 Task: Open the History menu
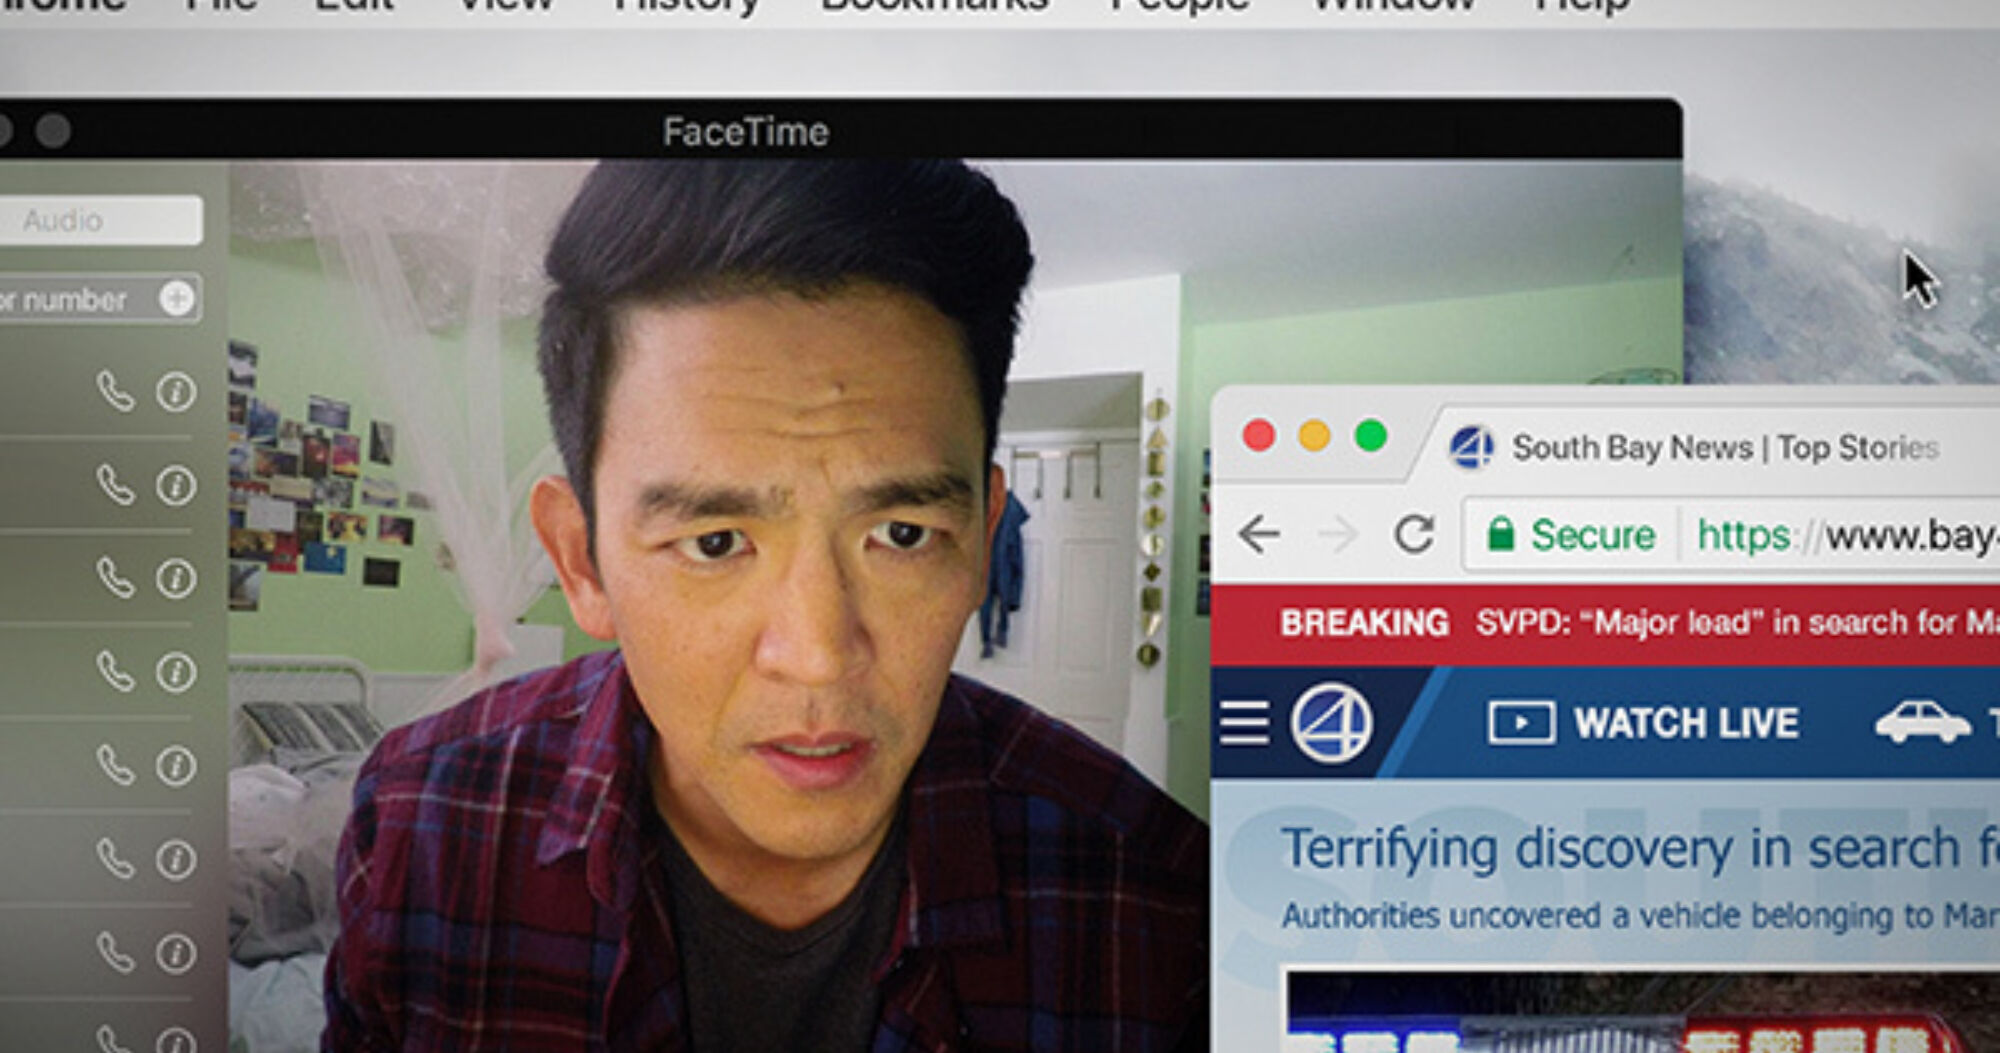tap(686, 5)
